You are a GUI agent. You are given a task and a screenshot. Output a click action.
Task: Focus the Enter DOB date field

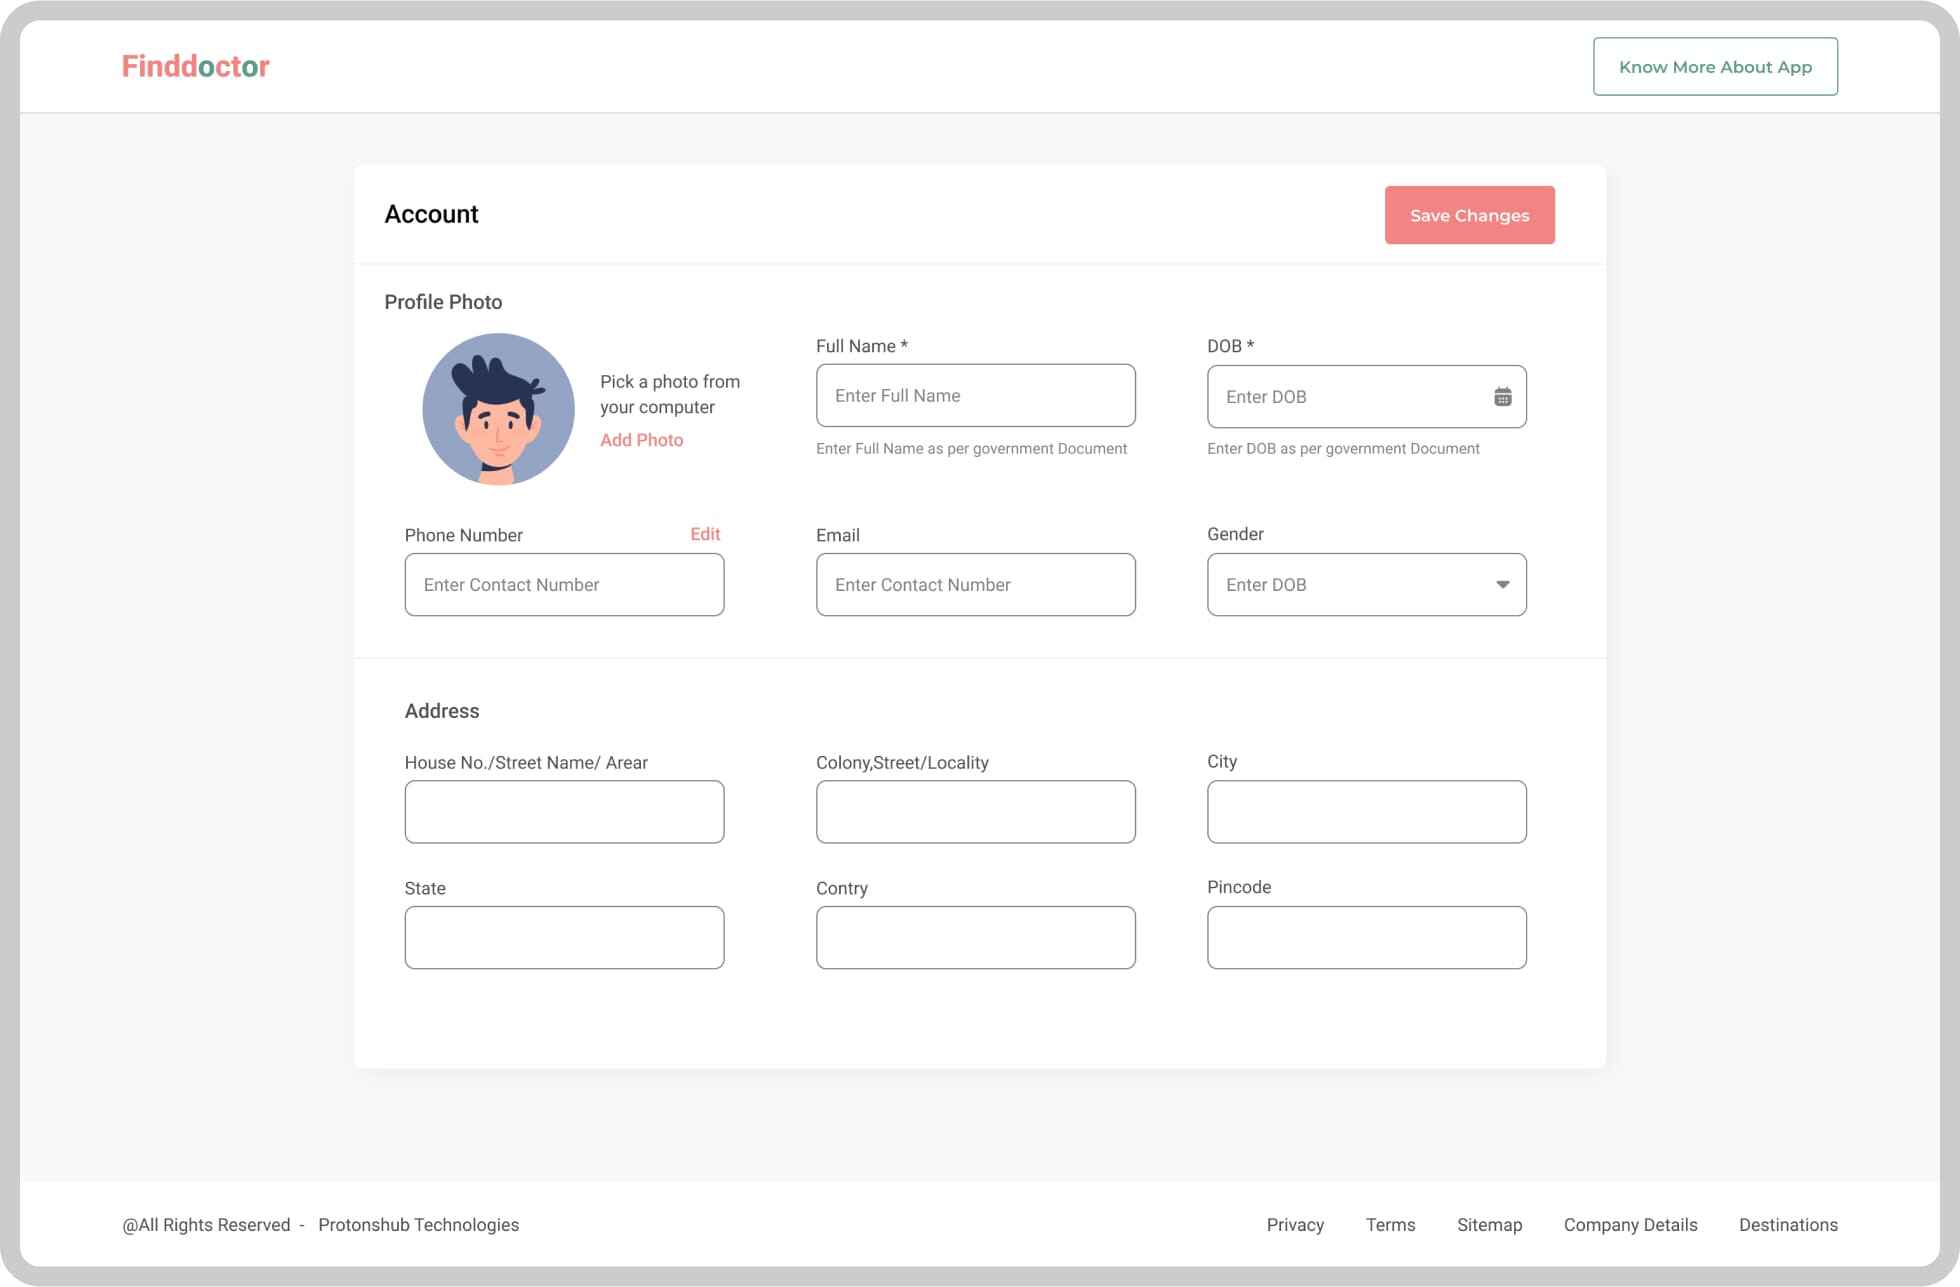1366,397
